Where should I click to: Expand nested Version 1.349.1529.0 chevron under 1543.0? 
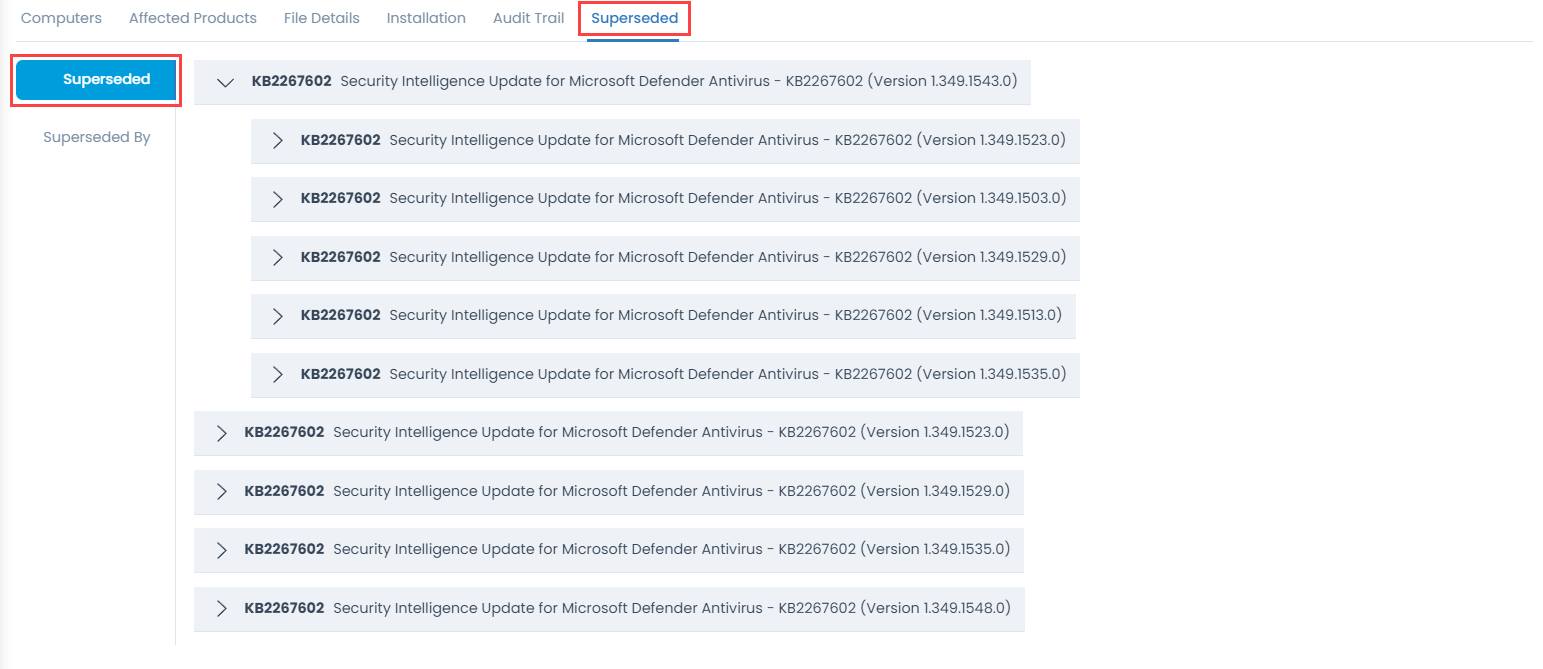[278, 257]
